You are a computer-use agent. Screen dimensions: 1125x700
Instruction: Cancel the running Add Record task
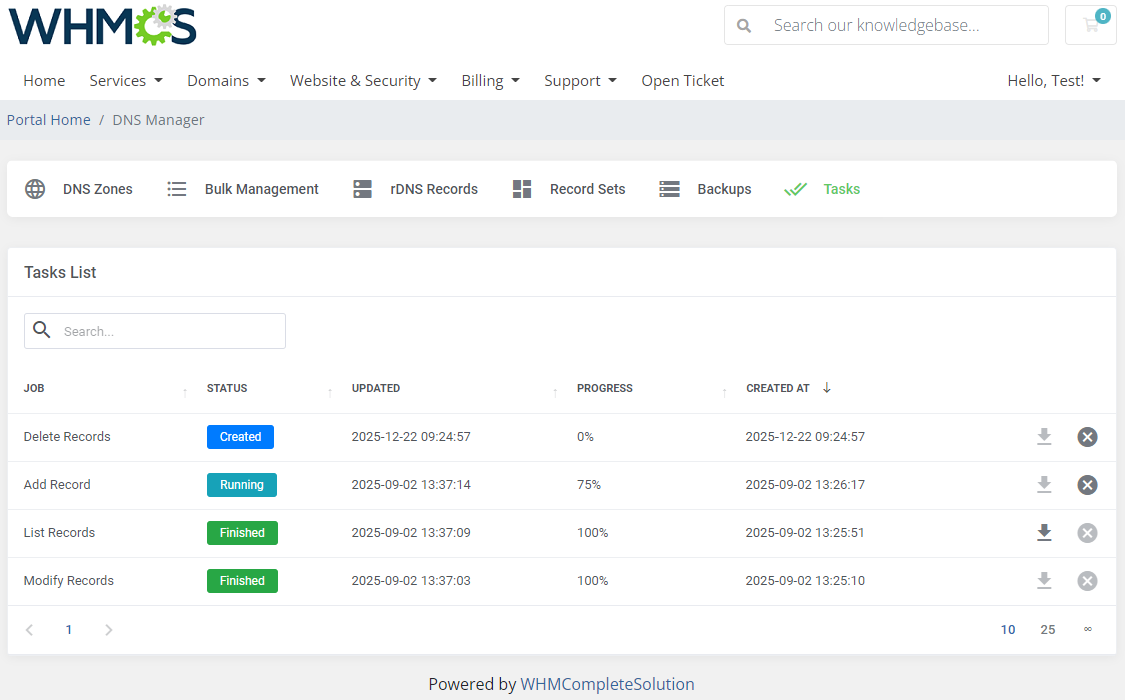1087,484
